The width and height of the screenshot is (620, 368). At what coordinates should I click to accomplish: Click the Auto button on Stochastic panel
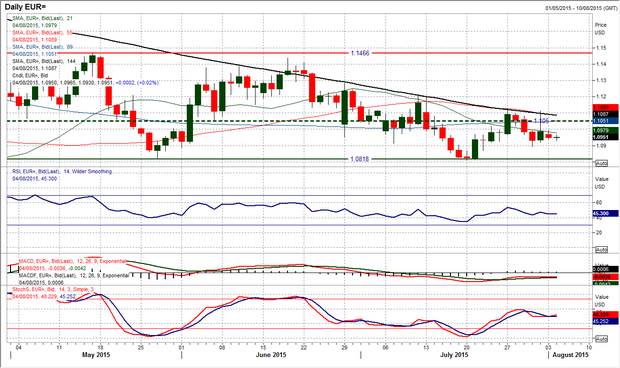pyautogui.click(x=601, y=339)
